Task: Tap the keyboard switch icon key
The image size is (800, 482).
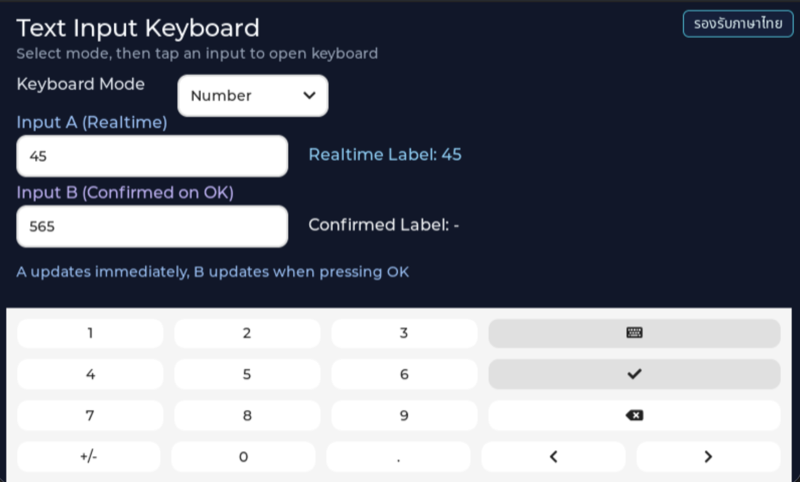Action: click(x=634, y=333)
